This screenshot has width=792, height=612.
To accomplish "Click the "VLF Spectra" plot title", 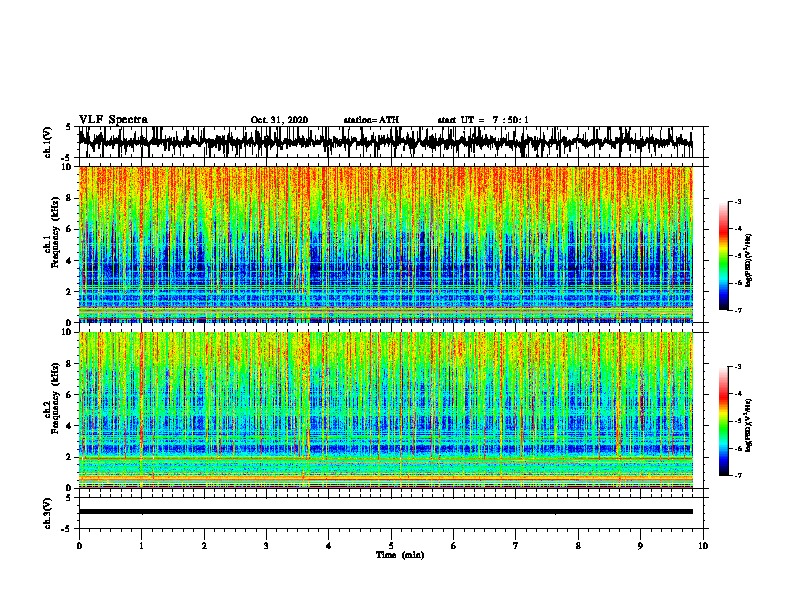I will coord(113,120).
